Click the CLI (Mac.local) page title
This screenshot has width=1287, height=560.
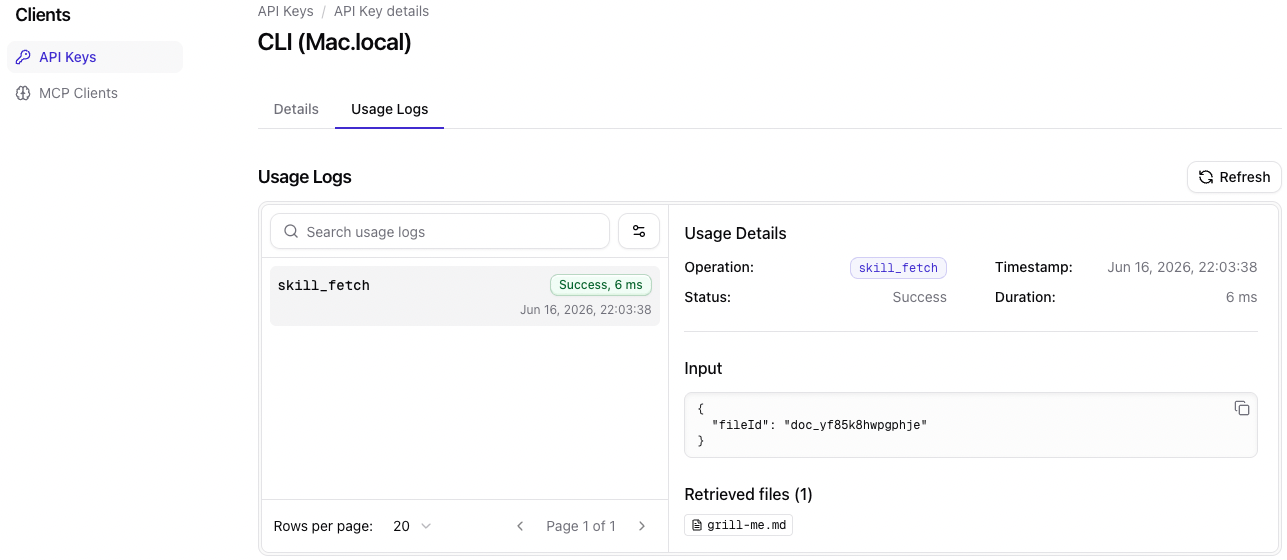[x=335, y=42]
